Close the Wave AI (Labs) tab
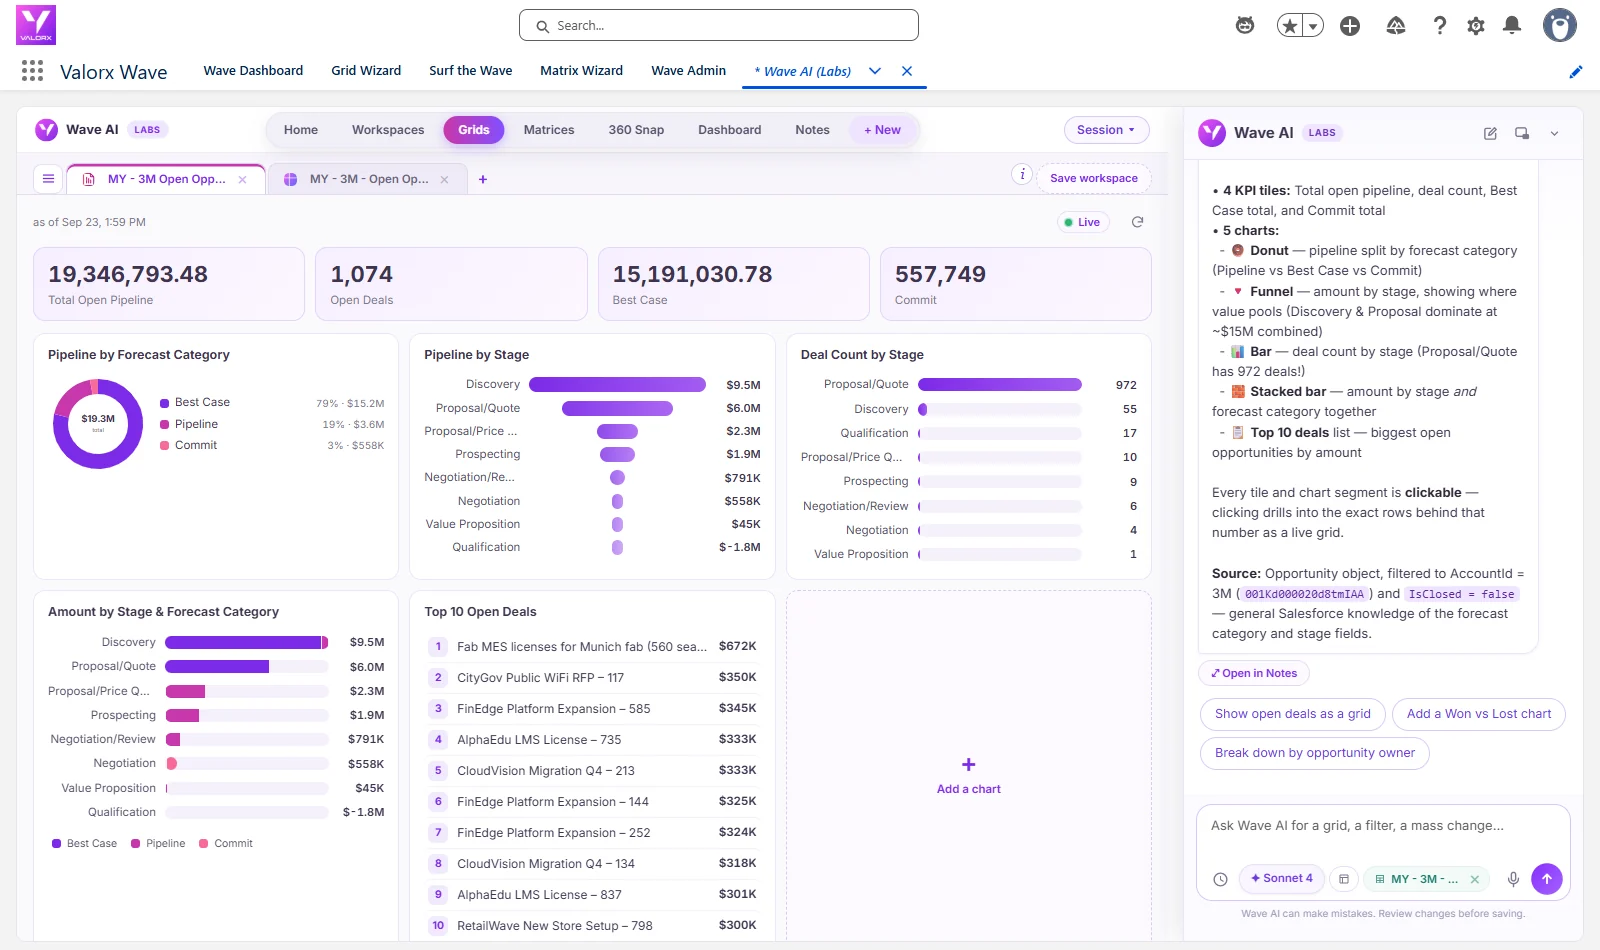 pyautogui.click(x=907, y=71)
